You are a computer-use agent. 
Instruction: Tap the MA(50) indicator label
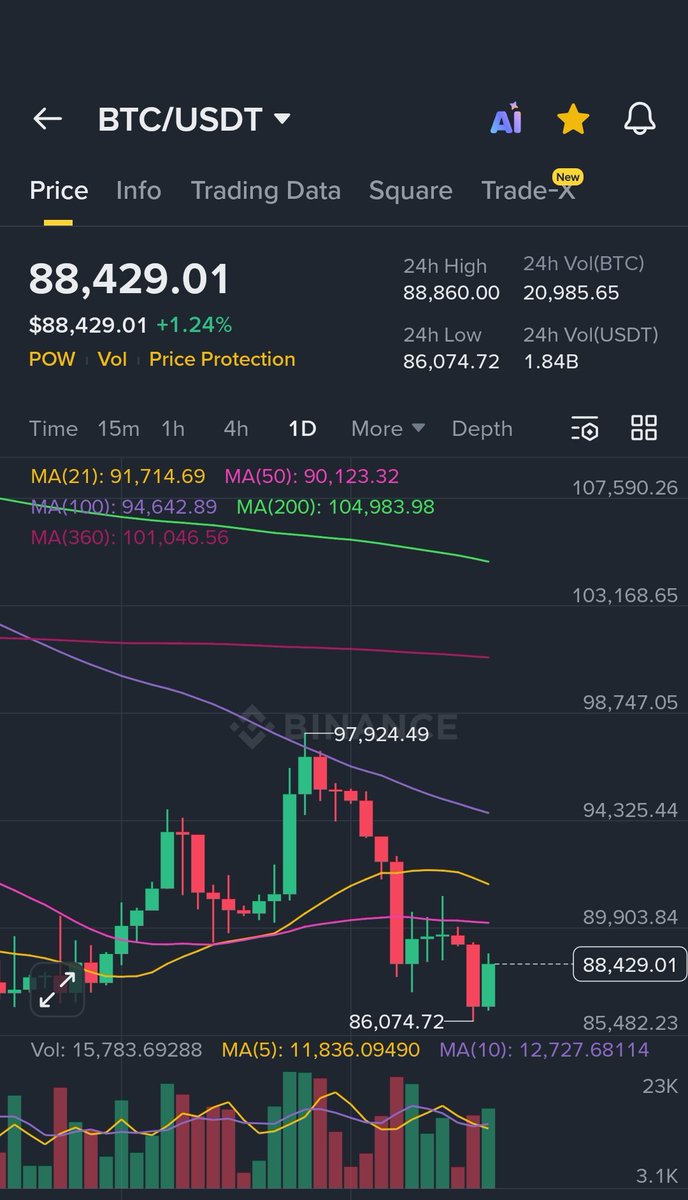click(311, 476)
